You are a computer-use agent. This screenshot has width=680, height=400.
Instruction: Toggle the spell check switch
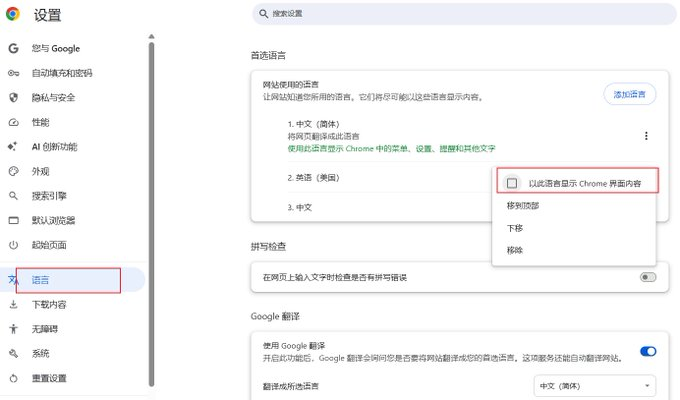(x=648, y=277)
